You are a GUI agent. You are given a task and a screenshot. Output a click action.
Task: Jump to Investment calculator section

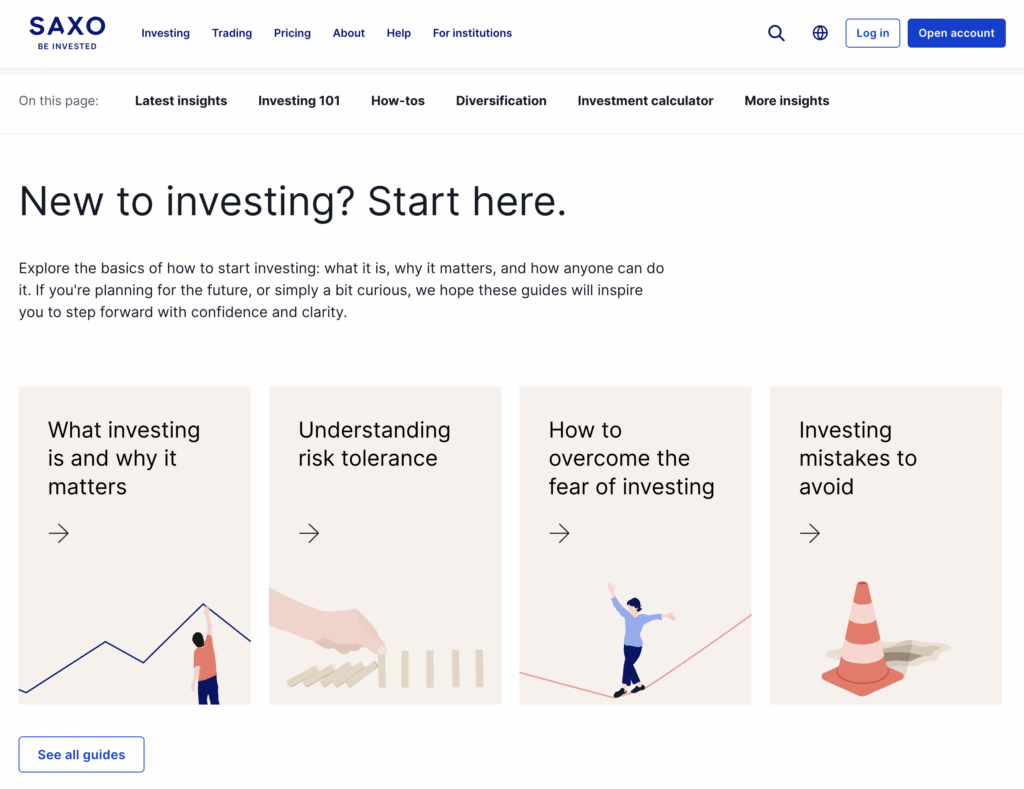(645, 101)
